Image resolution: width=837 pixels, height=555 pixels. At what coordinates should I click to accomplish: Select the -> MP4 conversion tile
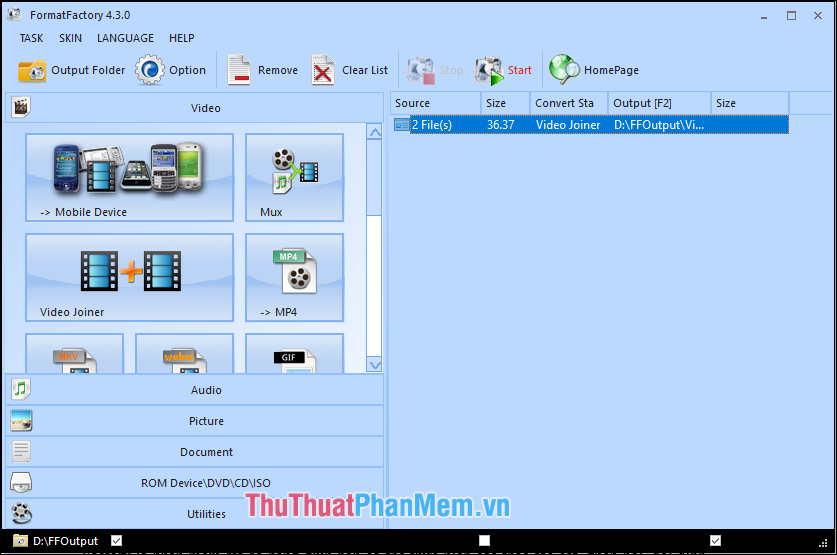tap(294, 278)
